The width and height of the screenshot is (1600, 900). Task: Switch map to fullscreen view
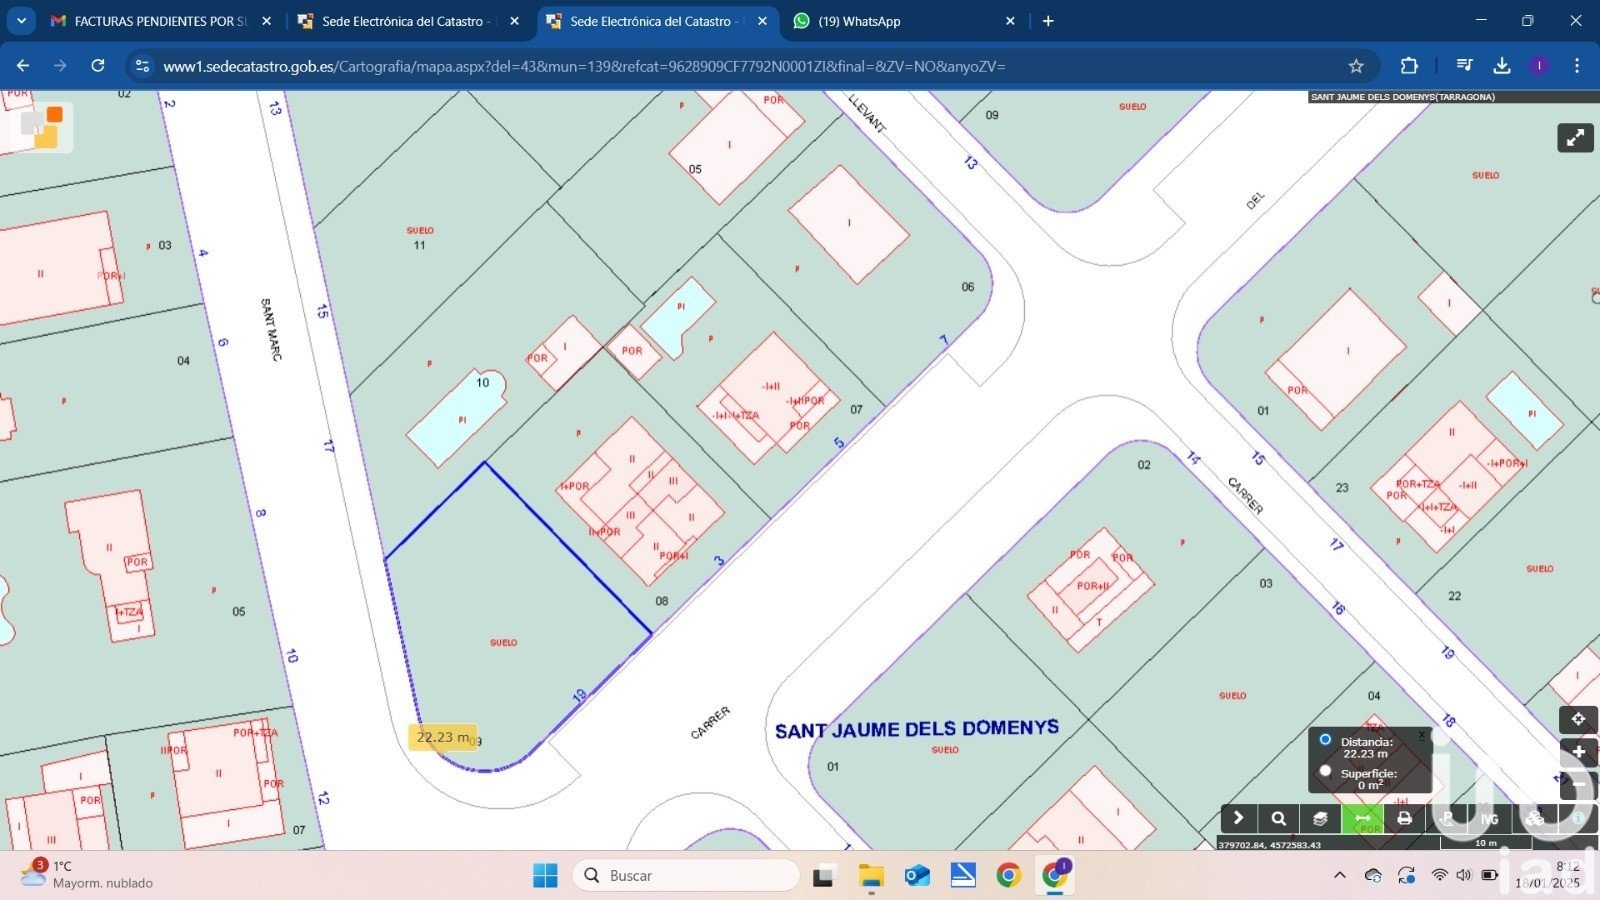click(1575, 138)
